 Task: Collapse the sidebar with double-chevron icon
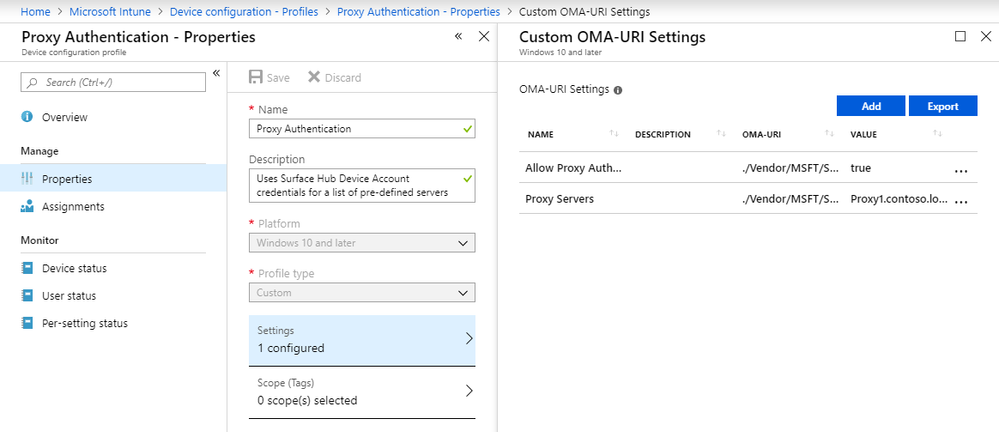point(216,73)
